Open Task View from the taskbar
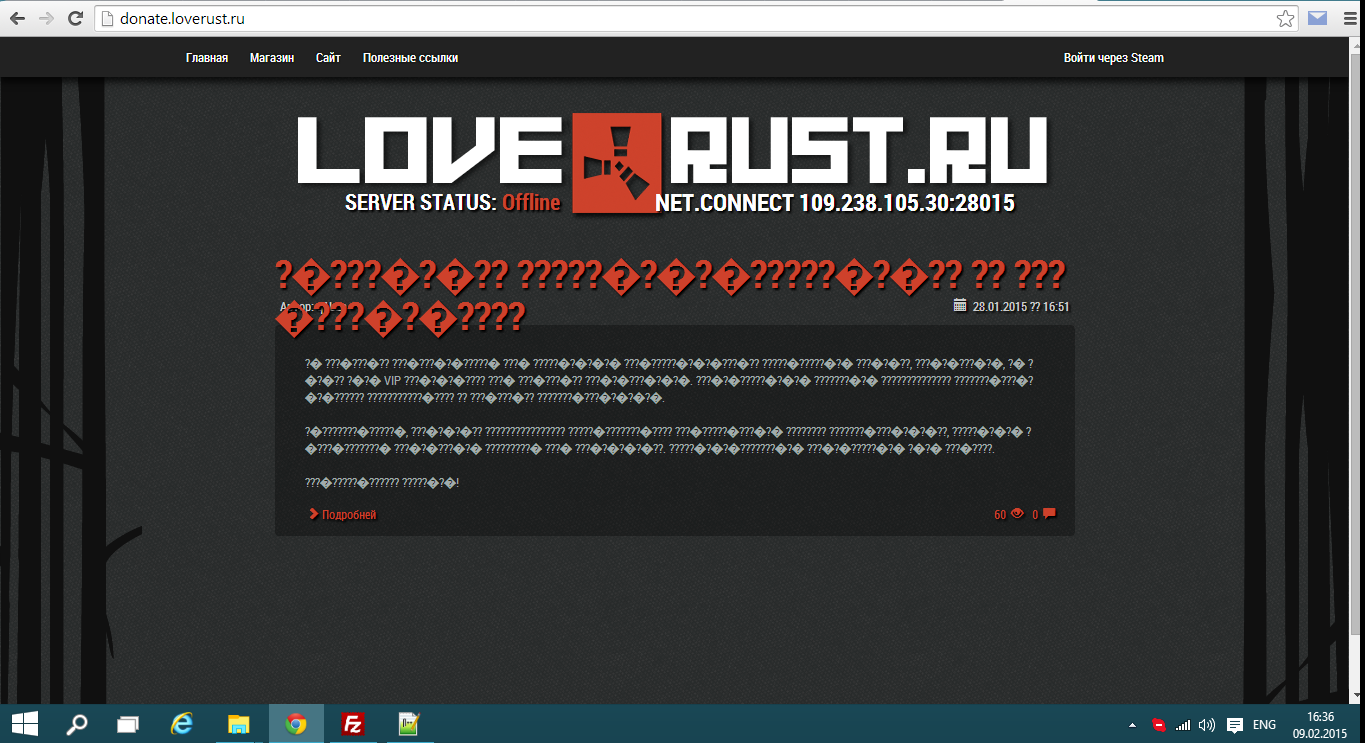 point(128,723)
